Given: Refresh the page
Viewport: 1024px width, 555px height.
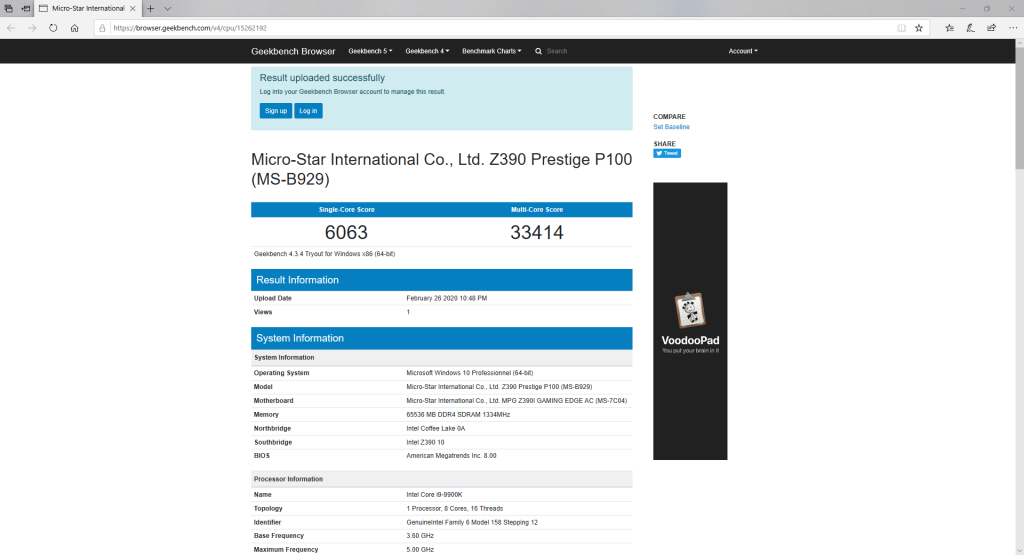Looking at the screenshot, I should (x=53, y=28).
